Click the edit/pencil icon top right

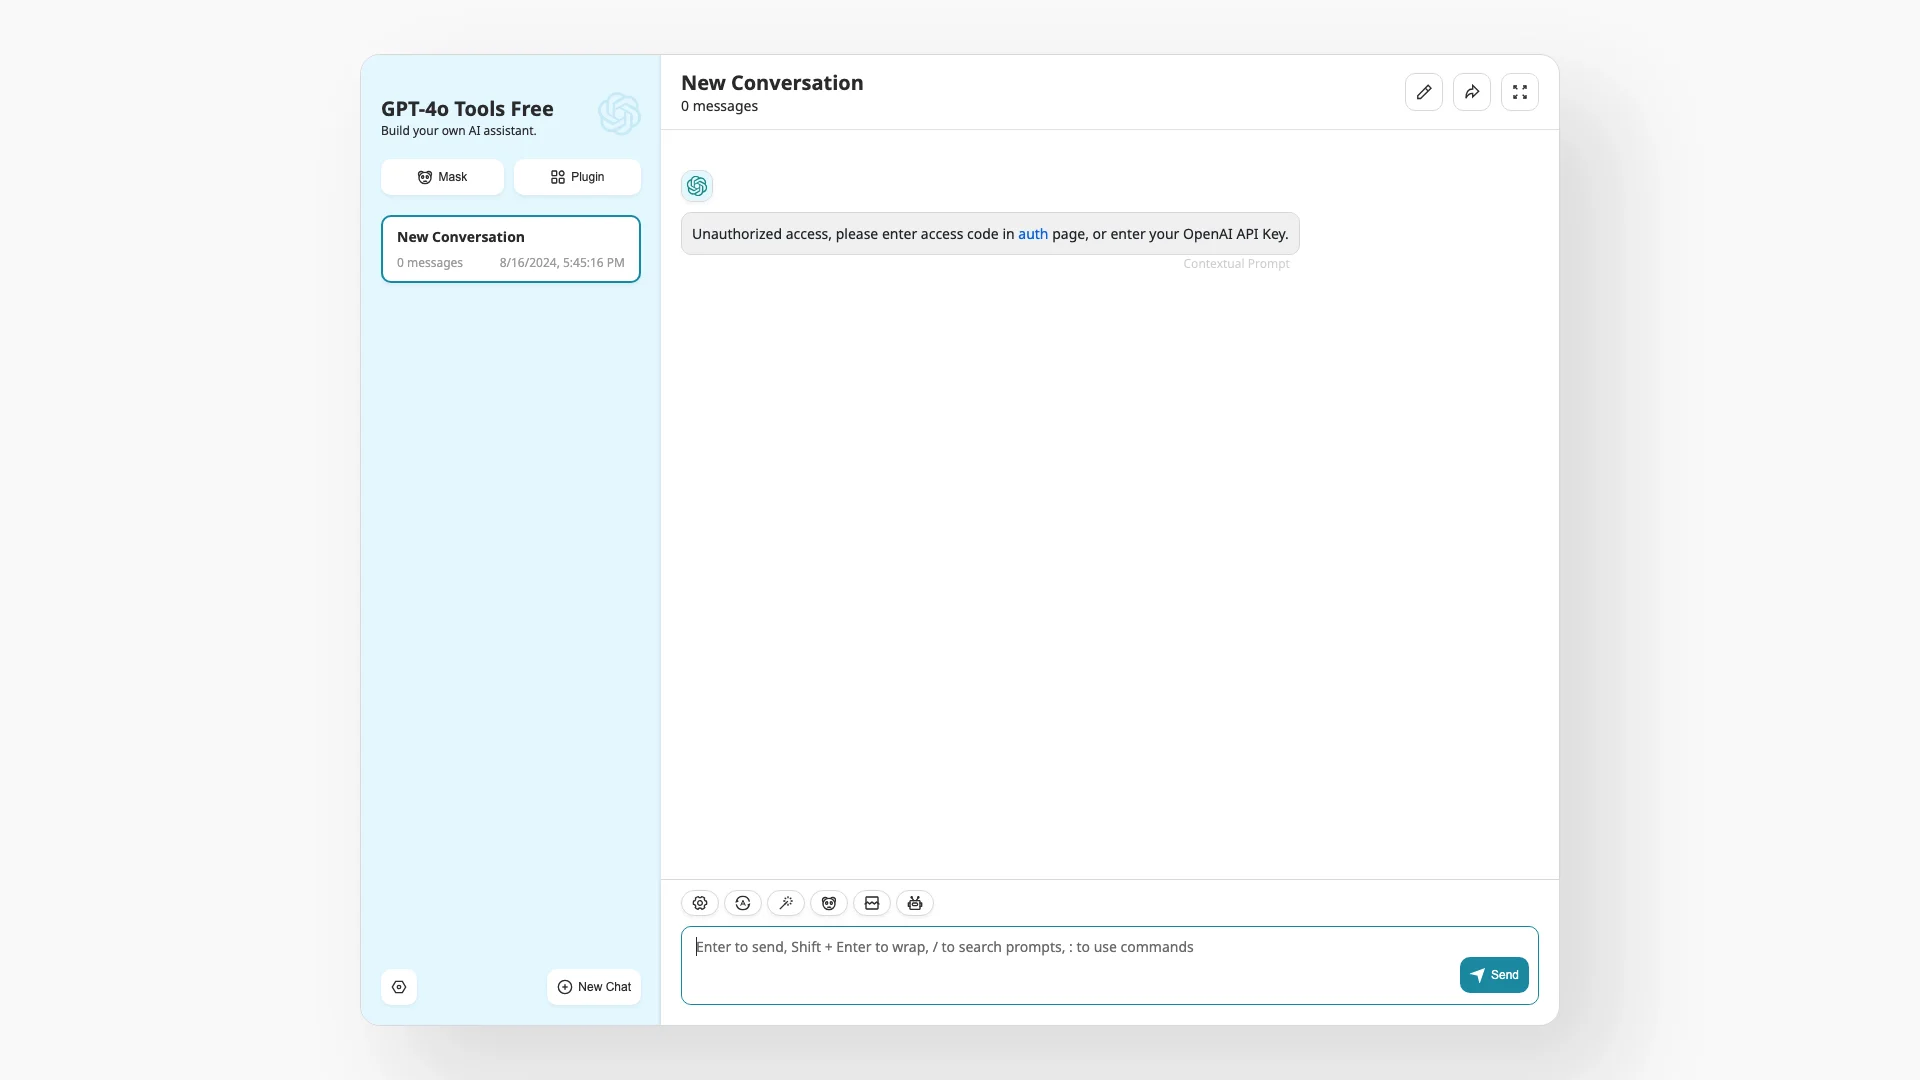click(x=1424, y=91)
